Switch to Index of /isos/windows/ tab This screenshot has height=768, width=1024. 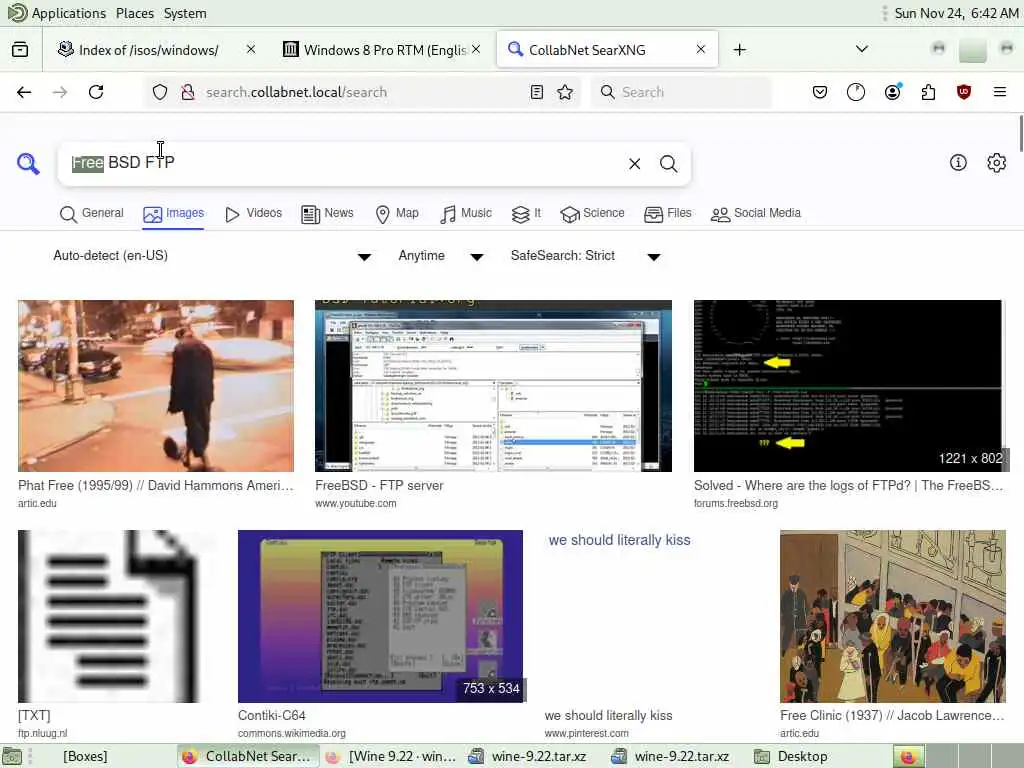click(x=148, y=50)
